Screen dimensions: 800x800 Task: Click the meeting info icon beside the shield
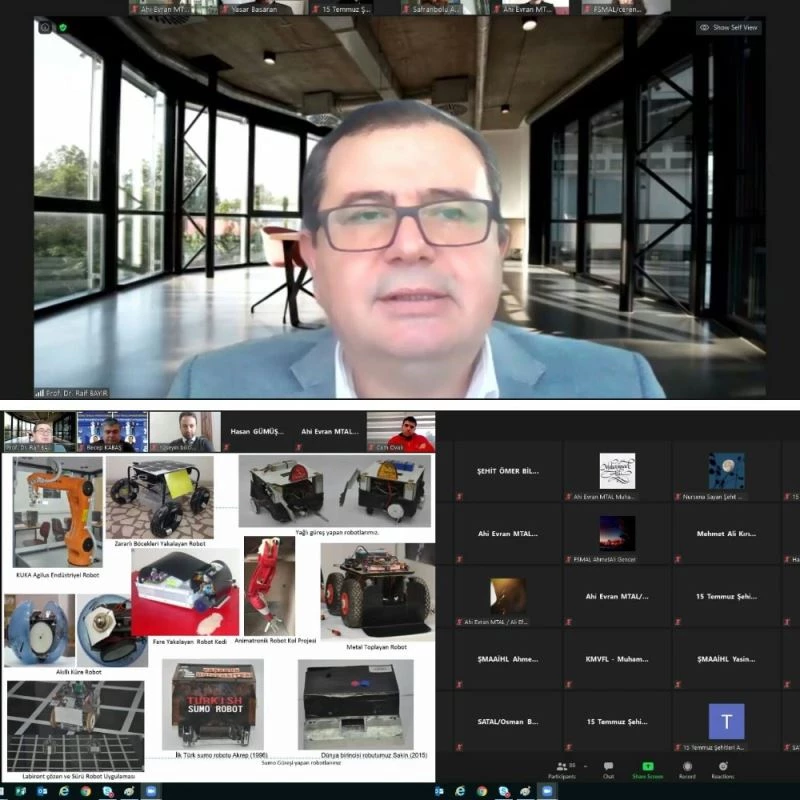pos(46,27)
